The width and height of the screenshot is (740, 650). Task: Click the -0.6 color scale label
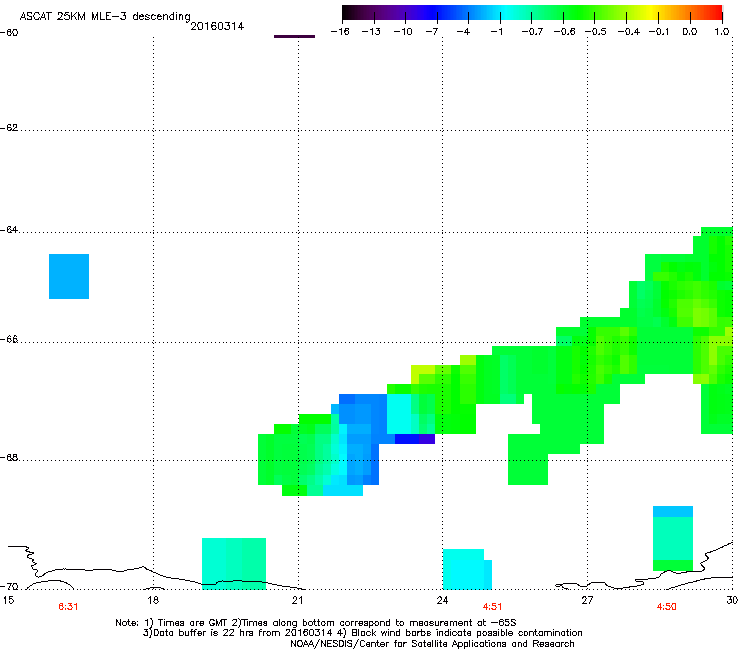(x=564, y=32)
